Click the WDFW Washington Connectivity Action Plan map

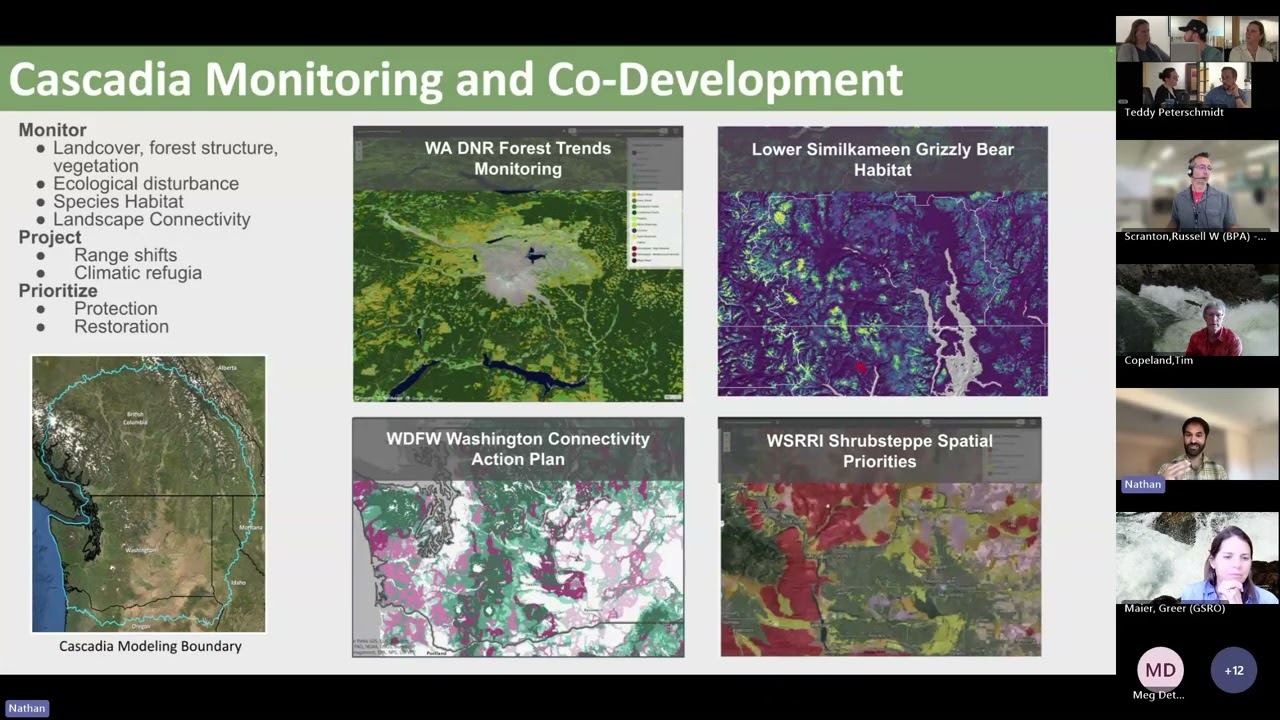518,537
